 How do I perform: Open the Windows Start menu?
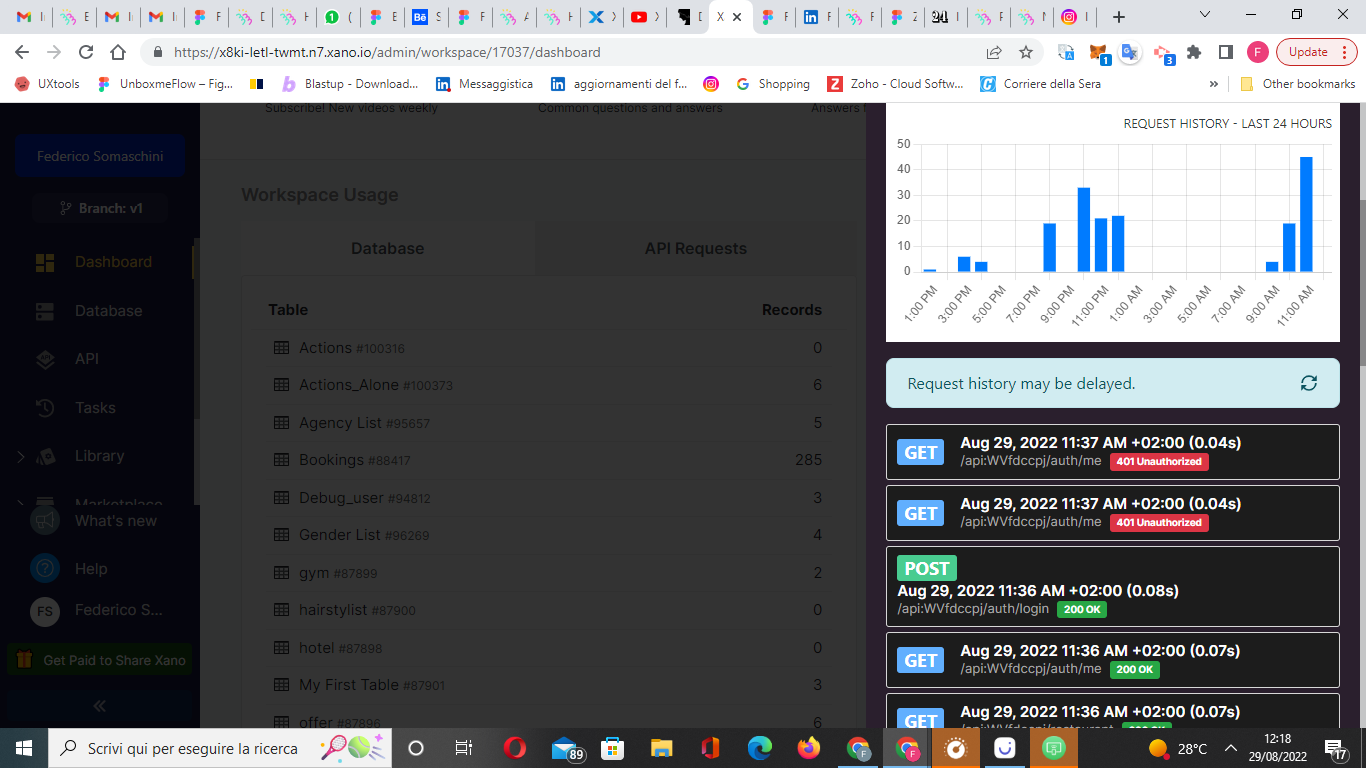(x=24, y=748)
